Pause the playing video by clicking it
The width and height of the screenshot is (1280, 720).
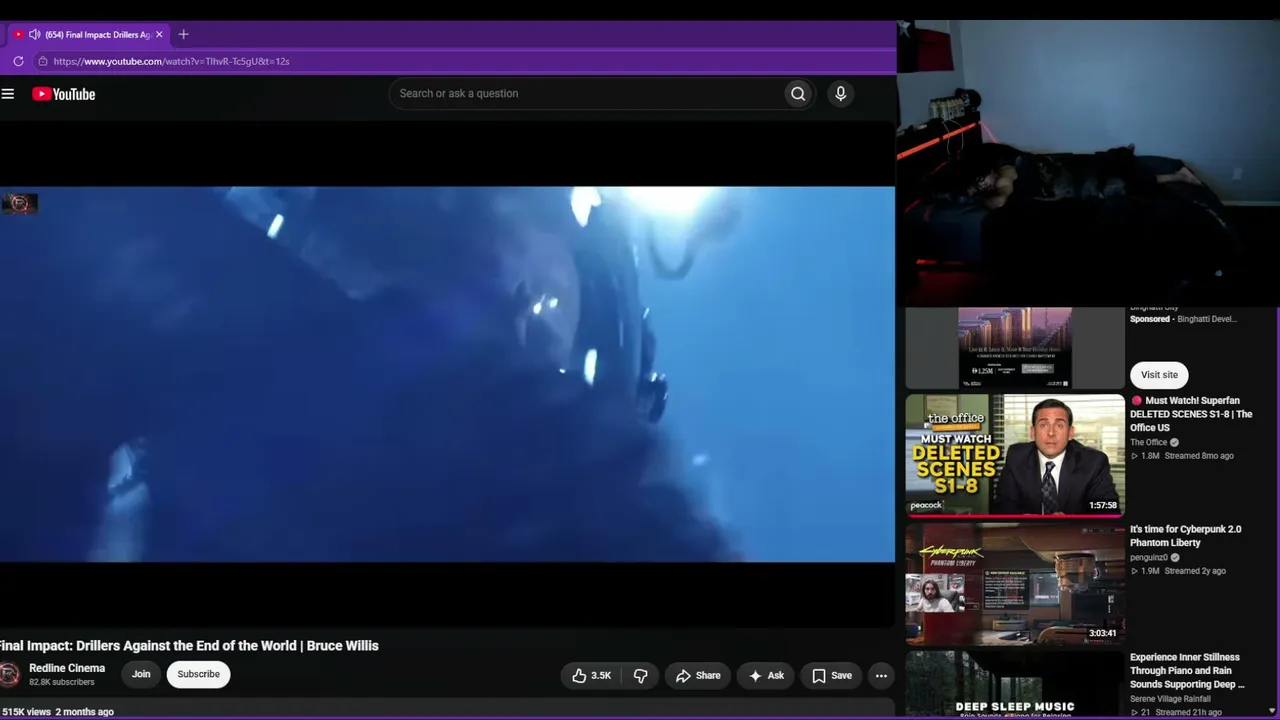pyautogui.click(x=447, y=374)
